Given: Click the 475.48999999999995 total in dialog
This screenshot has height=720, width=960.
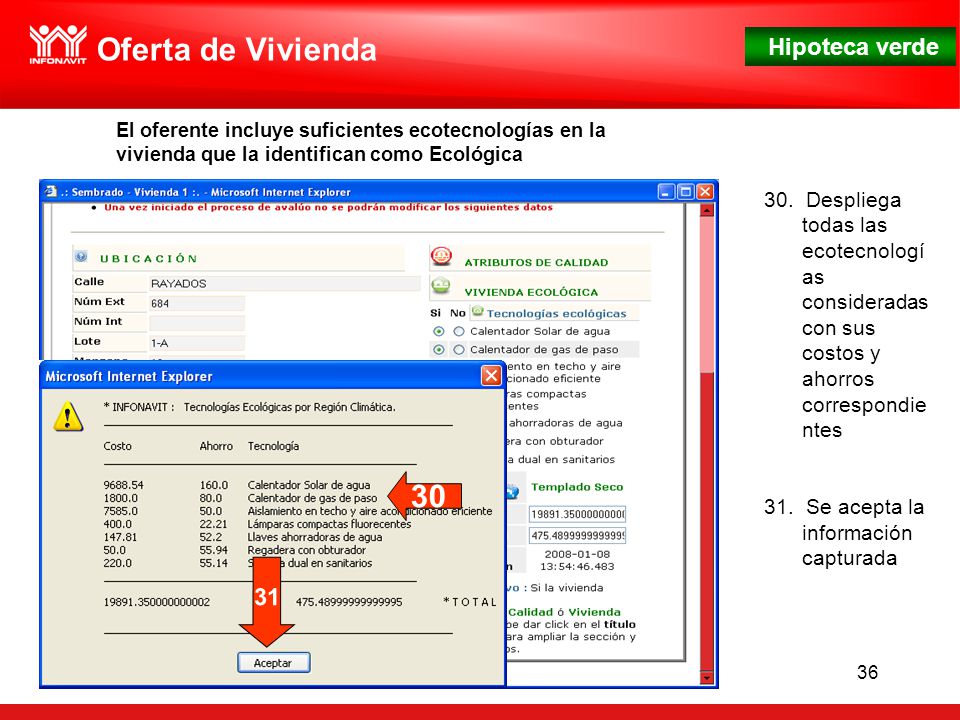Looking at the screenshot, I should 349,602.
